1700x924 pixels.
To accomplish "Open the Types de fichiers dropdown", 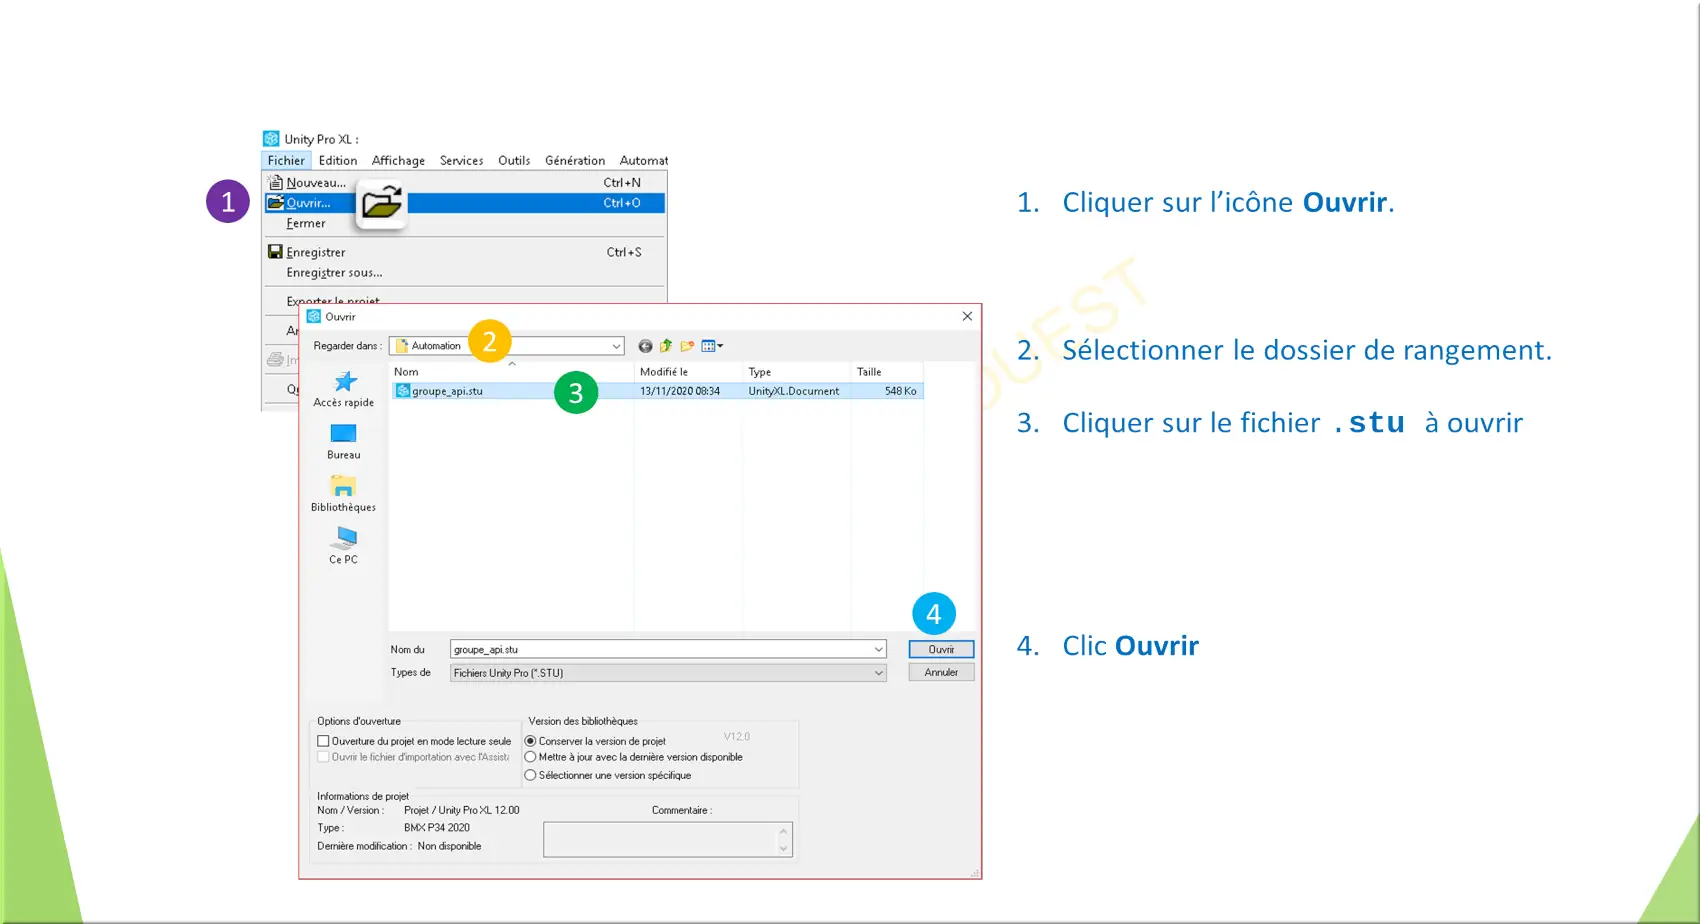I will pos(878,673).
